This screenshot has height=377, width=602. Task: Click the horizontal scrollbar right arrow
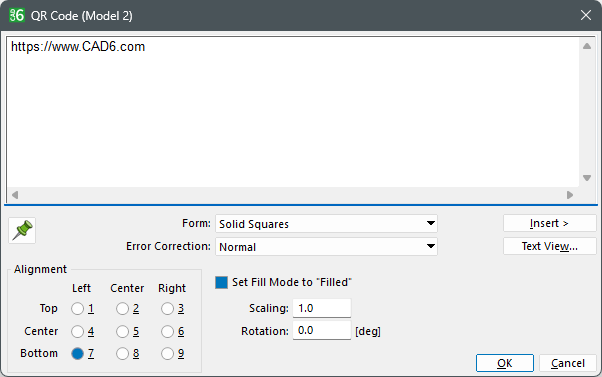(570, 195)
